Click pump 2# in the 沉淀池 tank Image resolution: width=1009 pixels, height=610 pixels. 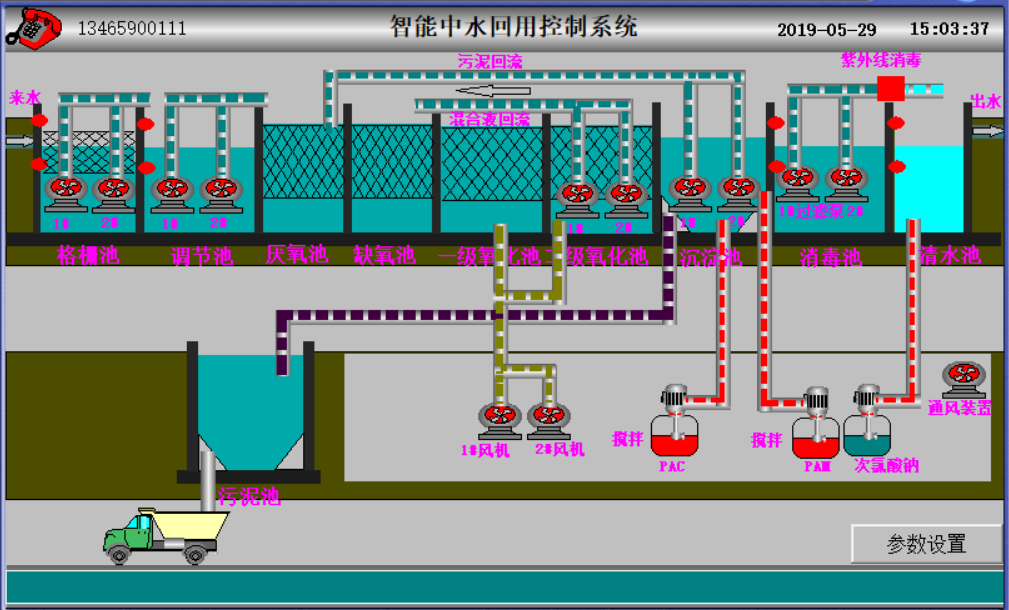click(x=739, y=190)
